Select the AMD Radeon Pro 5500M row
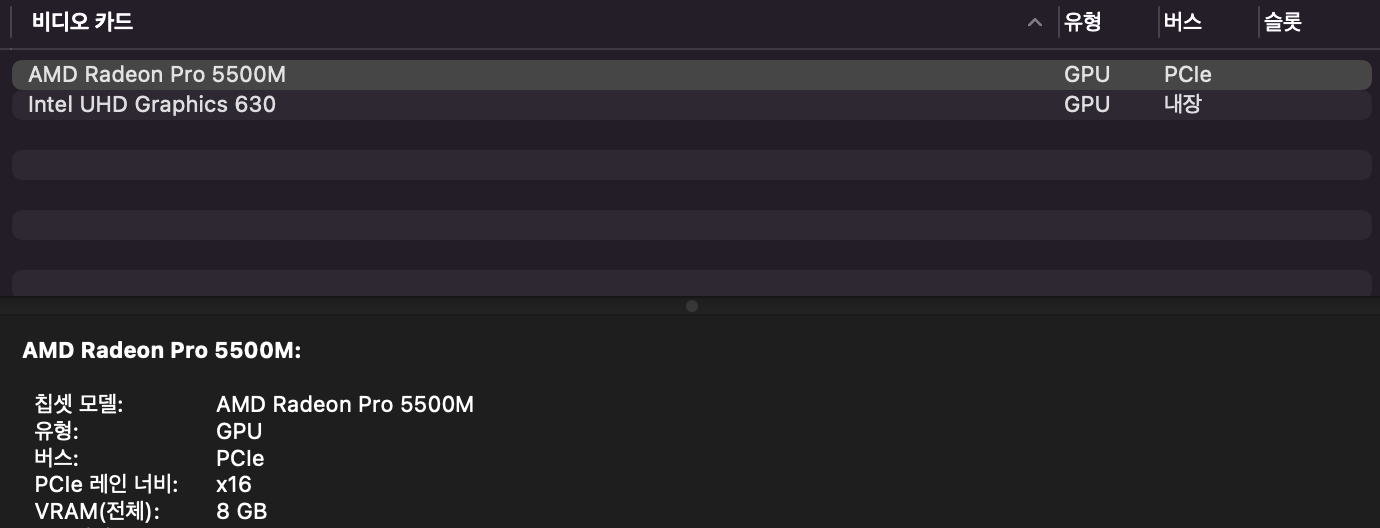1380x528 pixels. pos(157,75)
